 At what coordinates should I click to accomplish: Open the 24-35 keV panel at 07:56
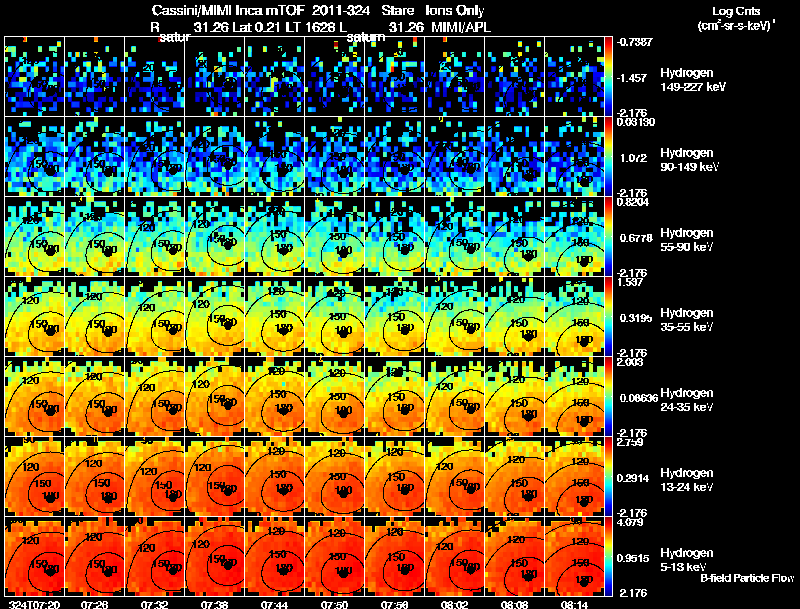coord(395,397)
